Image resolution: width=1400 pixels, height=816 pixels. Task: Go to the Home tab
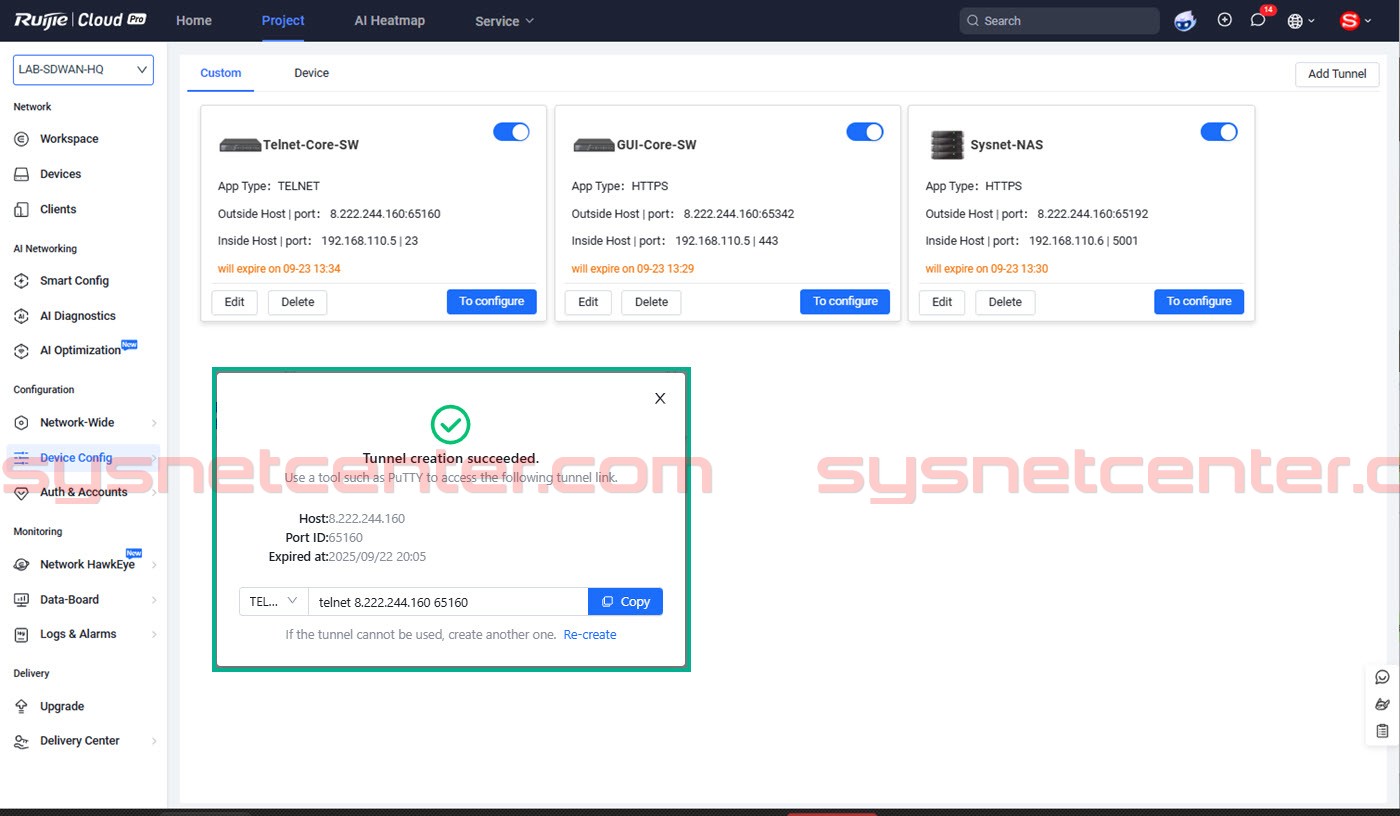pyautogui.click(x=194, y=20)
